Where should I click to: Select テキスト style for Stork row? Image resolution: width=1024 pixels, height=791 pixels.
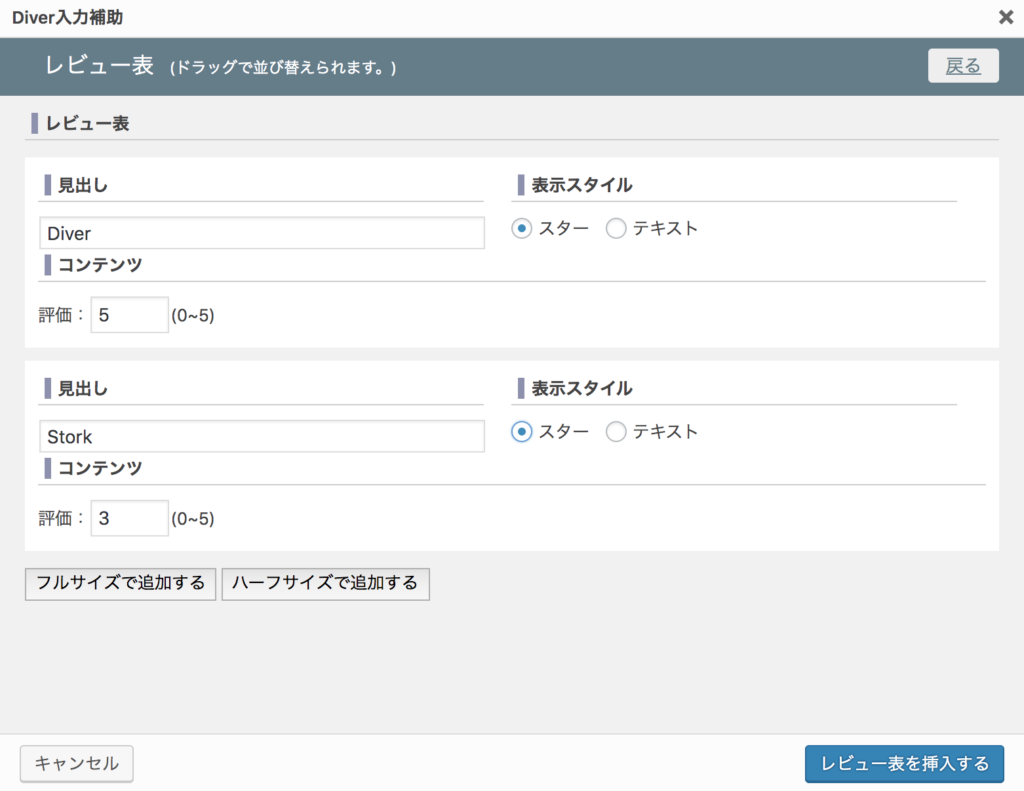coord(616,432)
